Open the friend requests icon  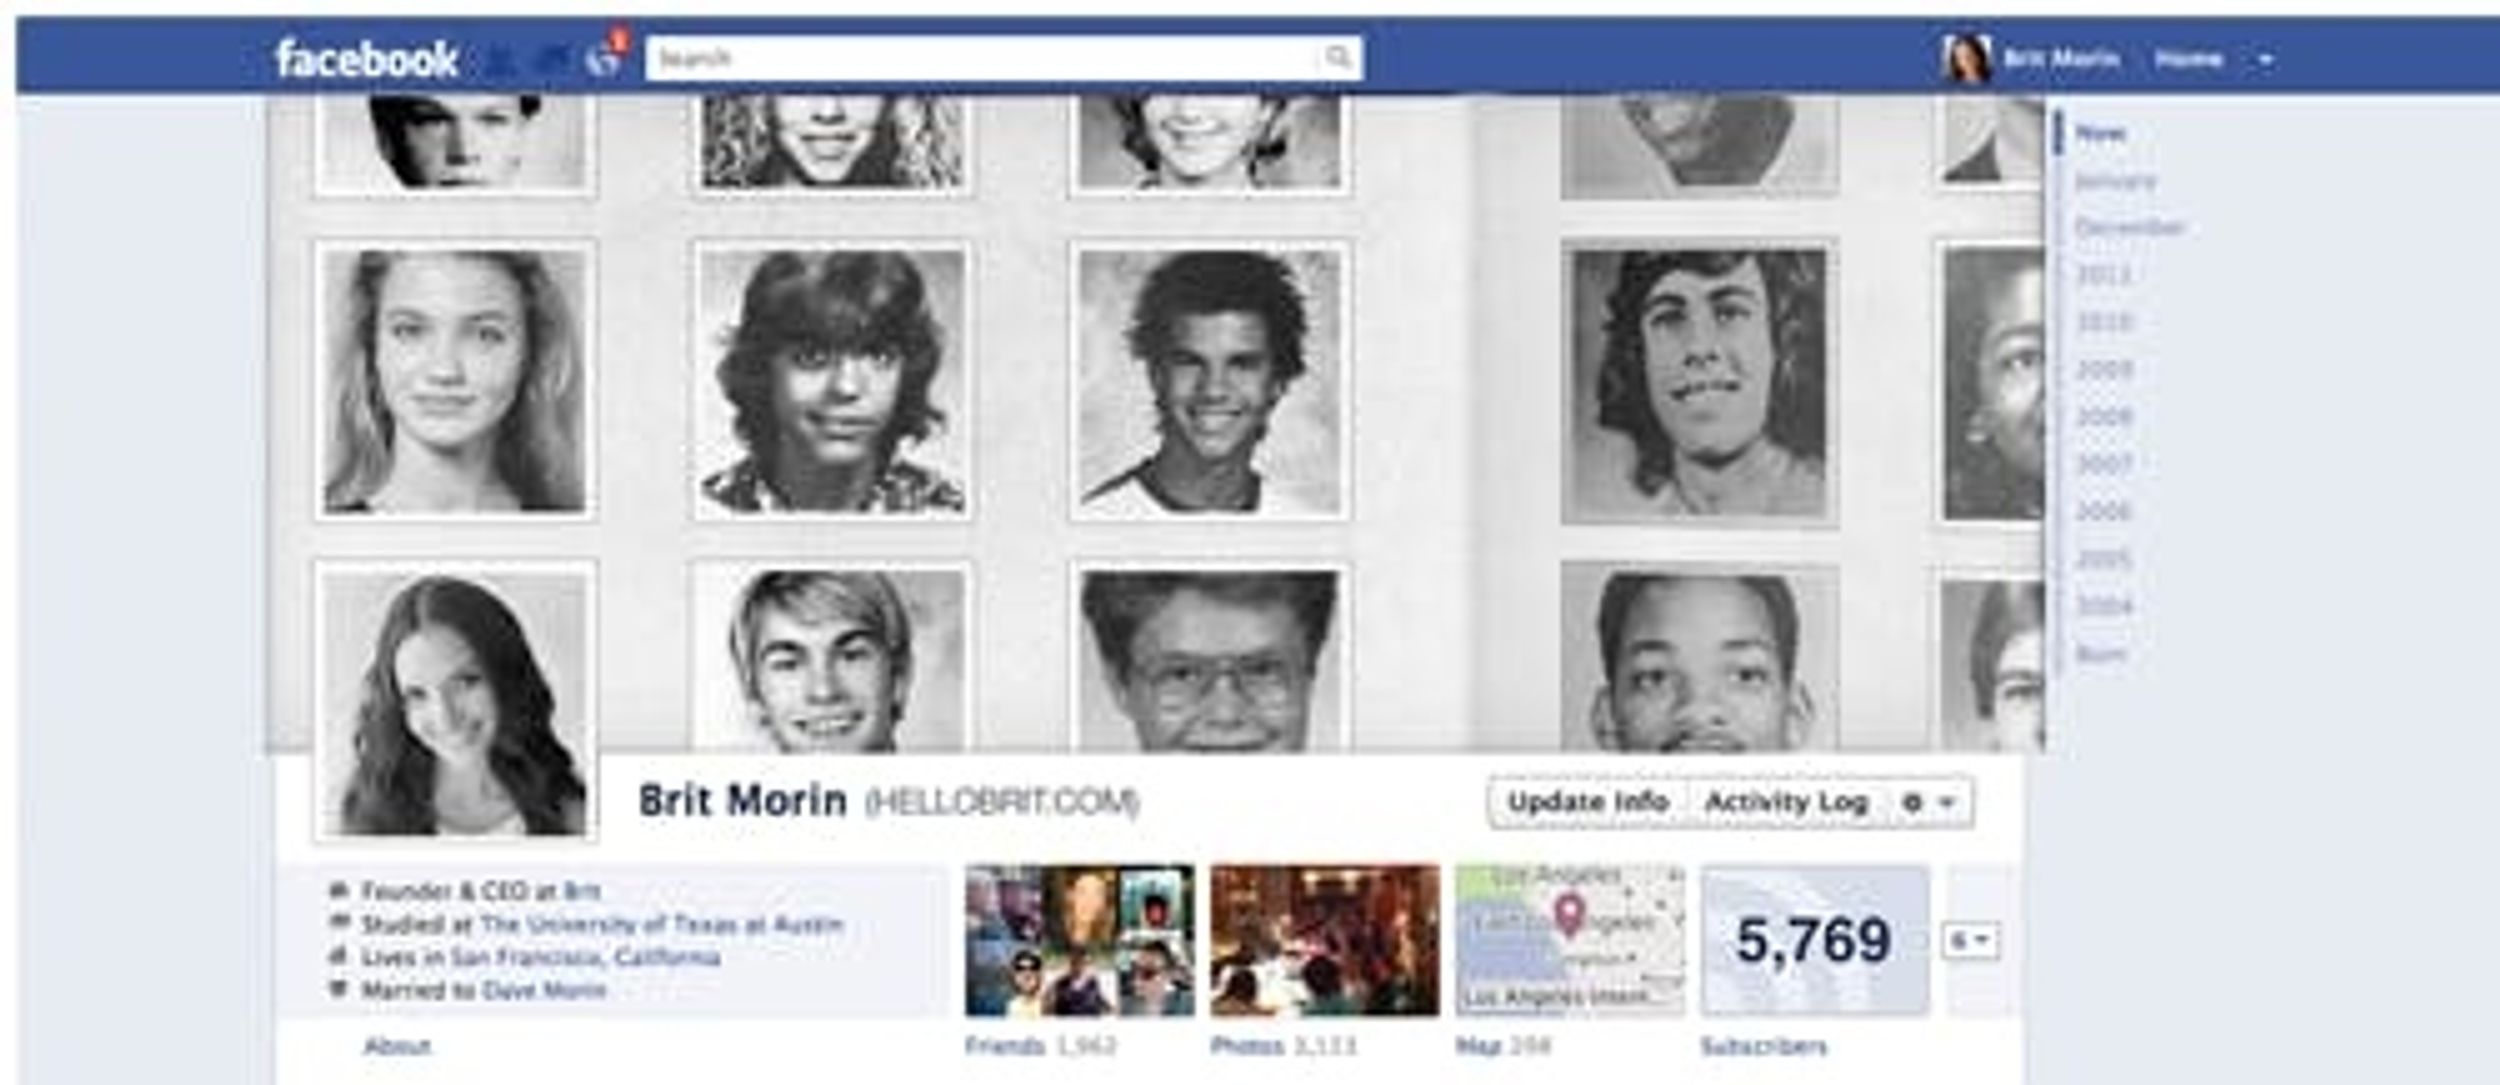[x=503, y=61]
